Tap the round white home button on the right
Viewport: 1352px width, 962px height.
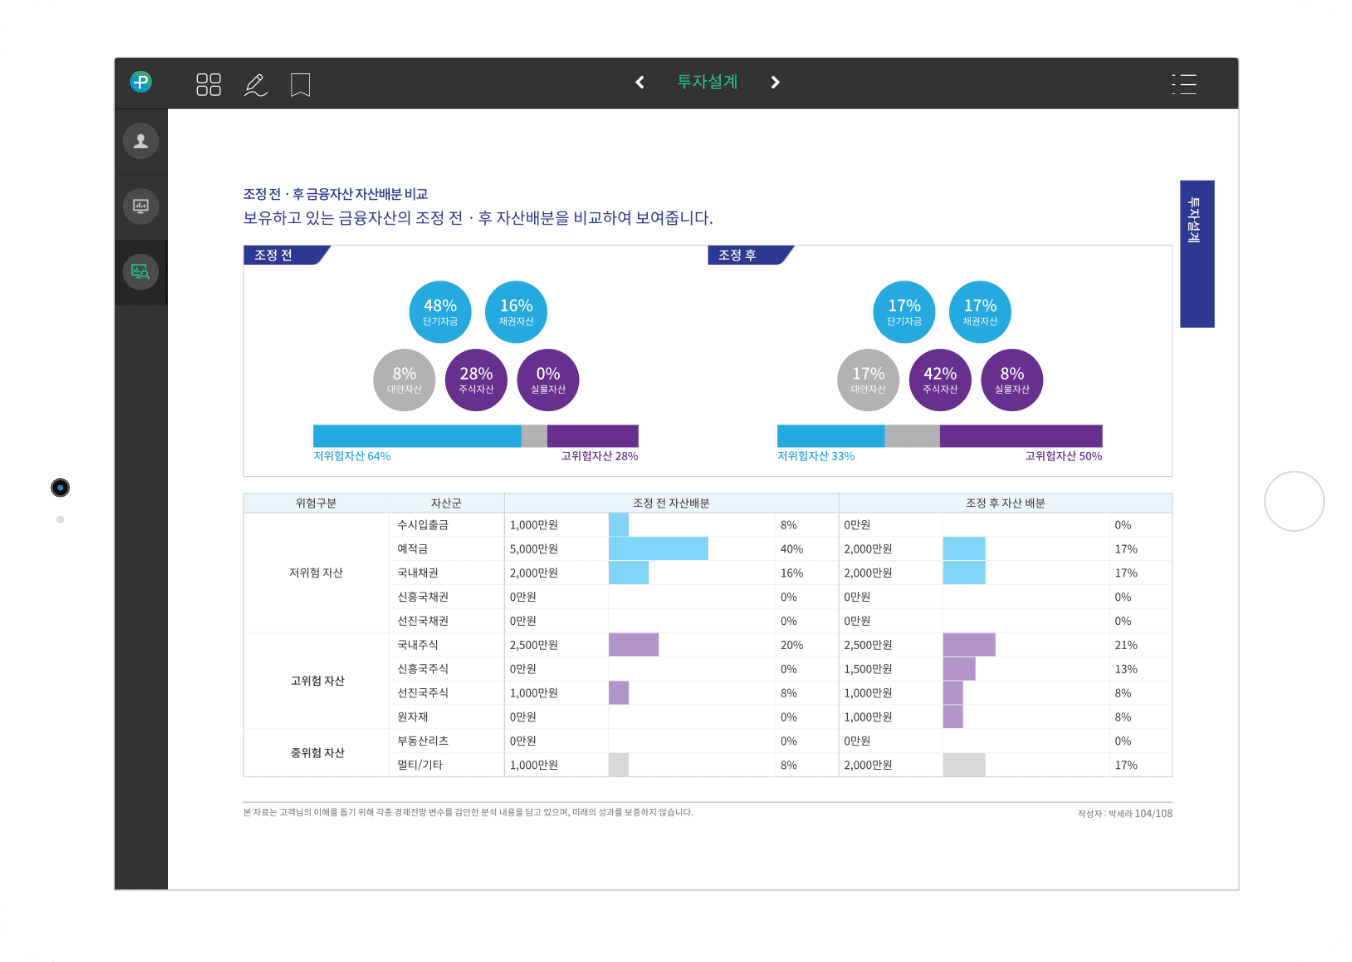pyautogui.click(x=1294, y=501)
